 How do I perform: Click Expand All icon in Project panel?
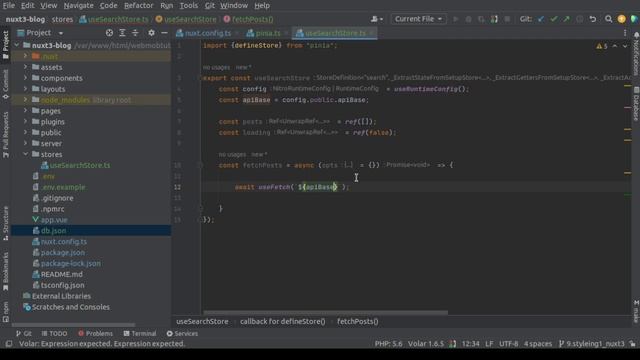pos(122,33)
